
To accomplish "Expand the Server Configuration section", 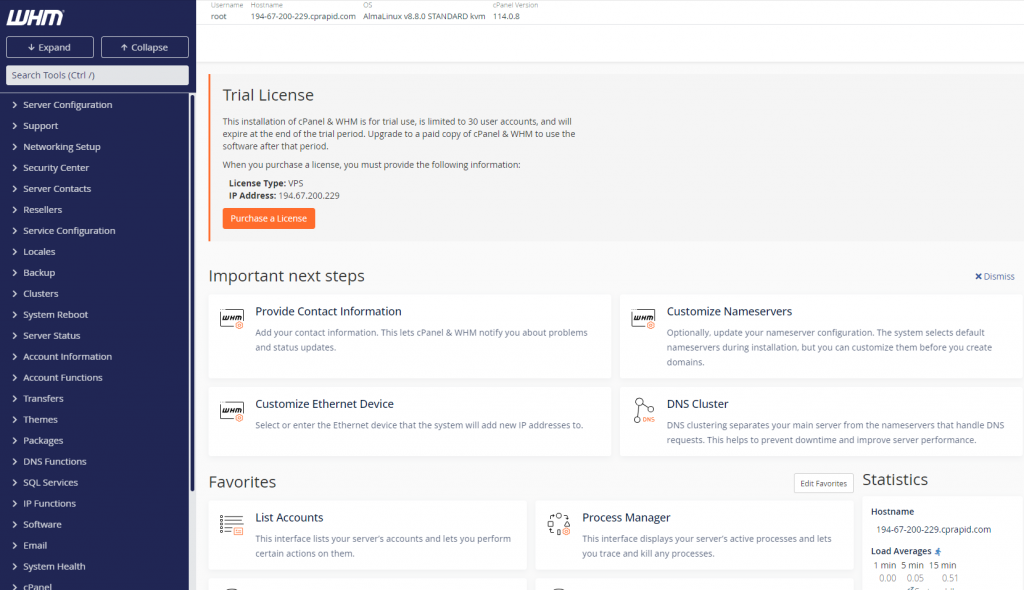I will tap(67, 105).
